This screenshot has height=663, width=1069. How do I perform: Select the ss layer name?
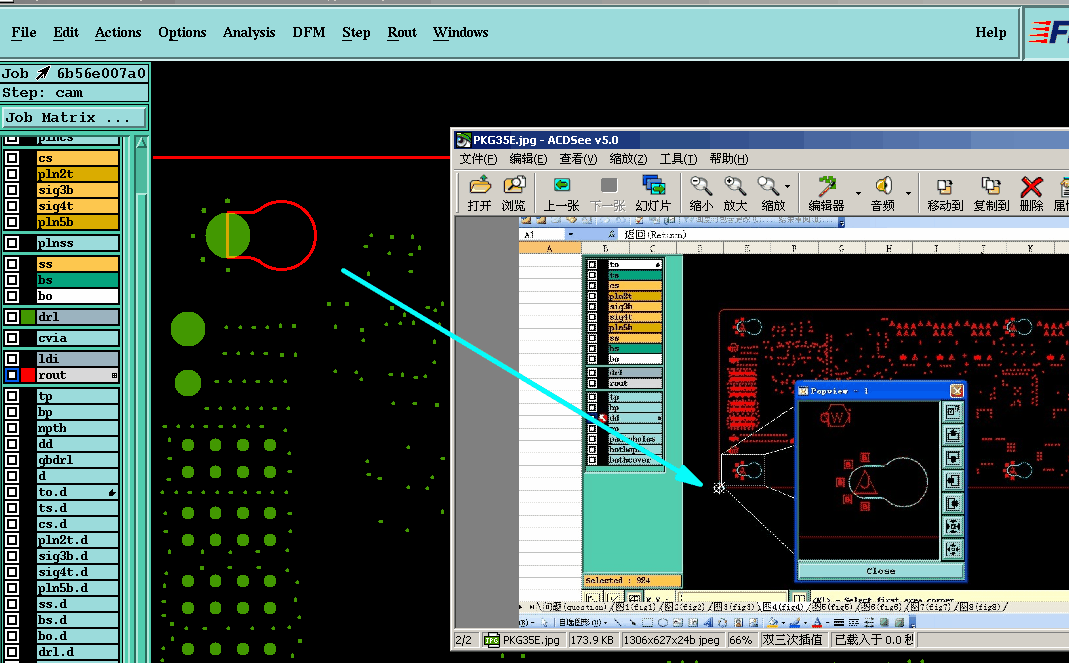click(78, 264)
